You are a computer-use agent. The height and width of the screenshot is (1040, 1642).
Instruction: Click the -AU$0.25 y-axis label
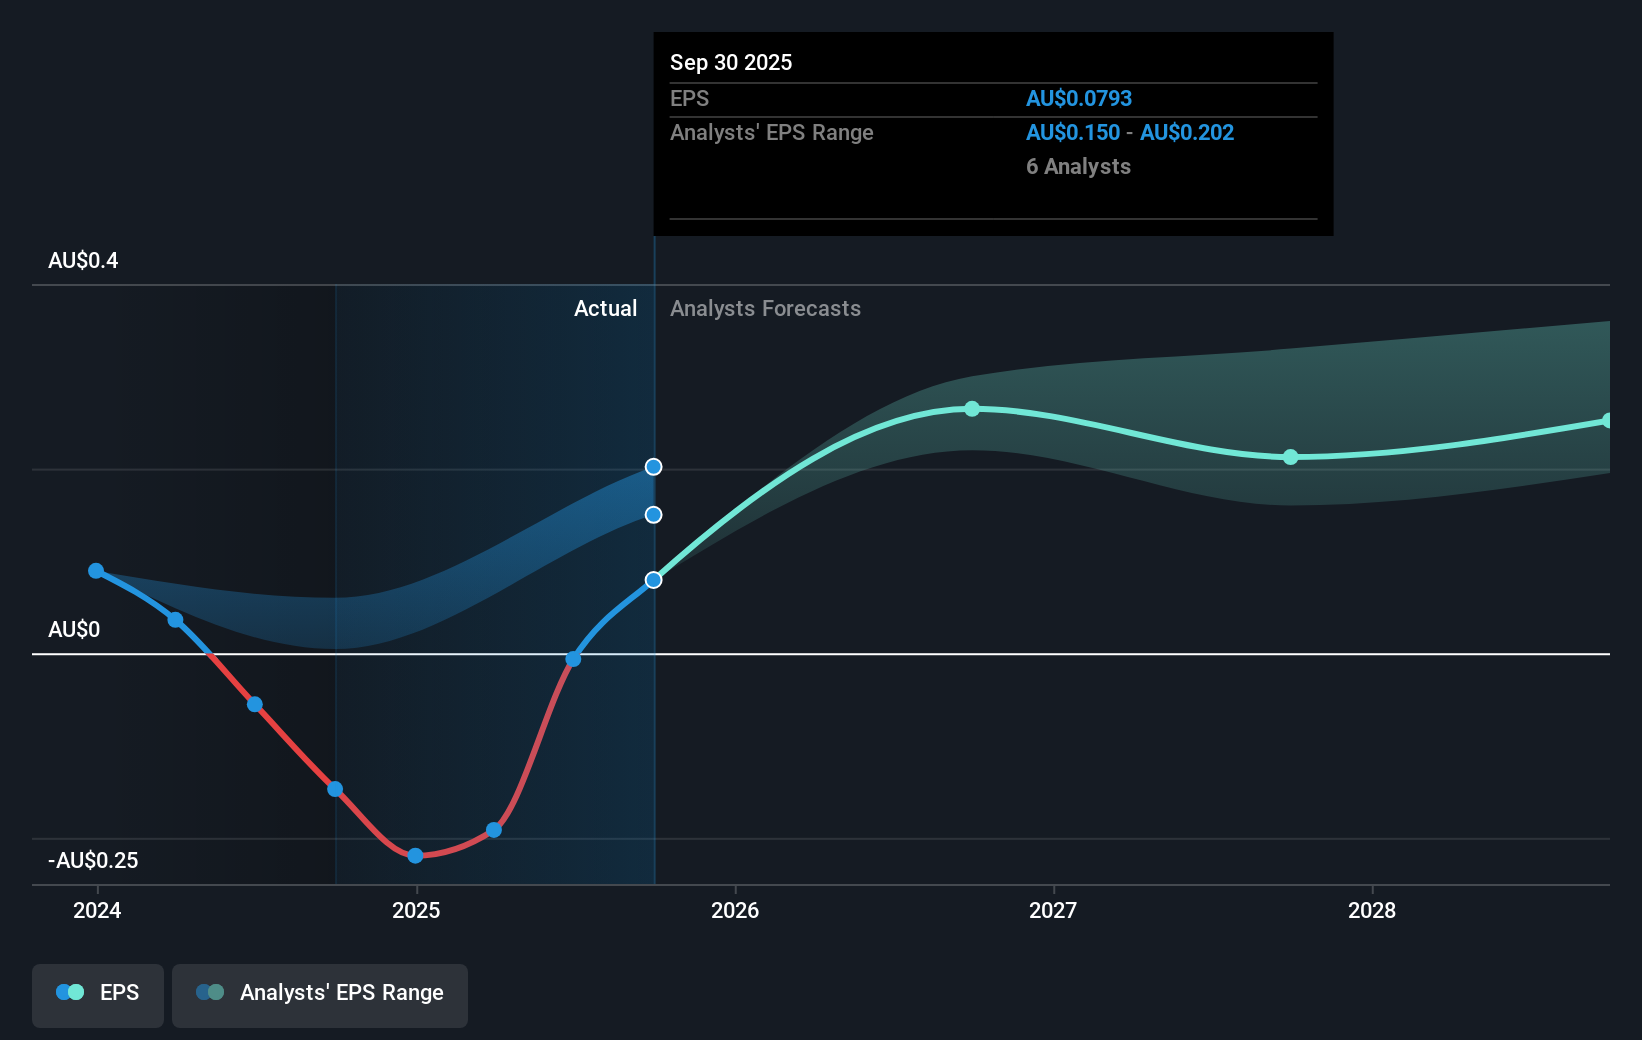pos(93,861)
